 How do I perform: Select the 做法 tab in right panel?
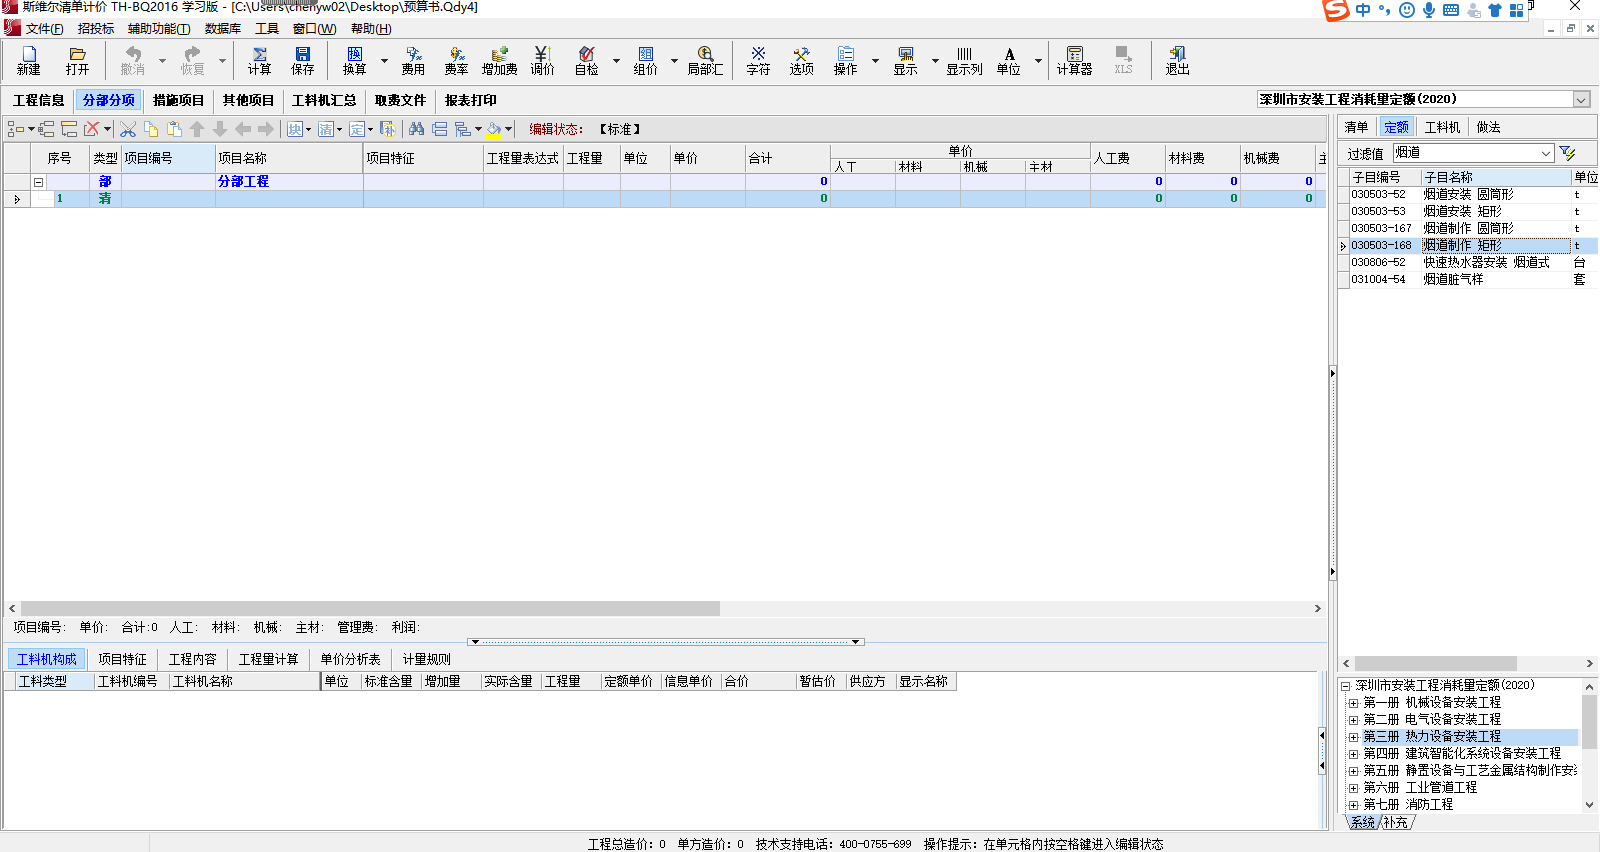[1488, 127]
